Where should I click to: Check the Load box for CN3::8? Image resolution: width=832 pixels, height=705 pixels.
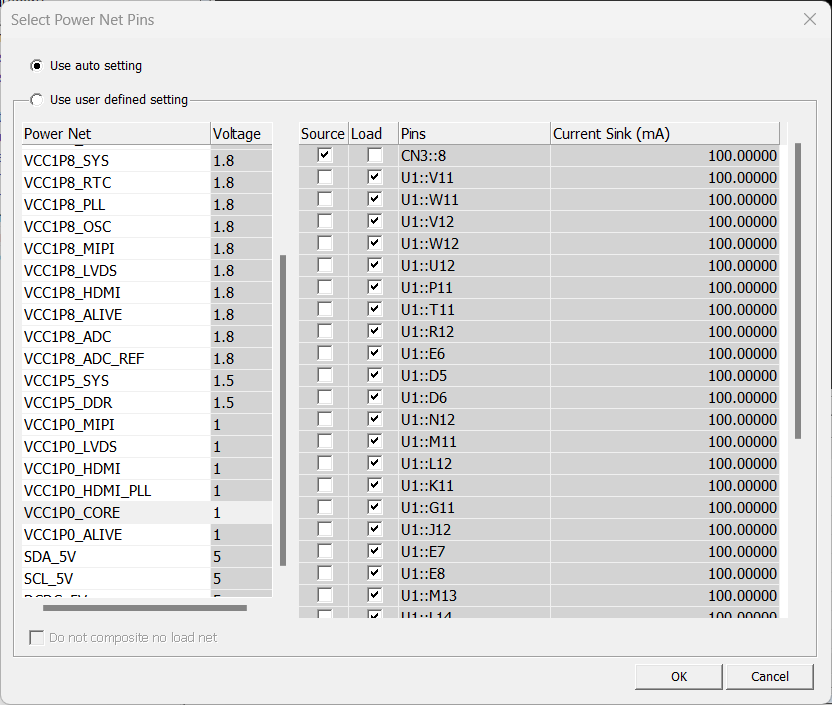point(374,156)
